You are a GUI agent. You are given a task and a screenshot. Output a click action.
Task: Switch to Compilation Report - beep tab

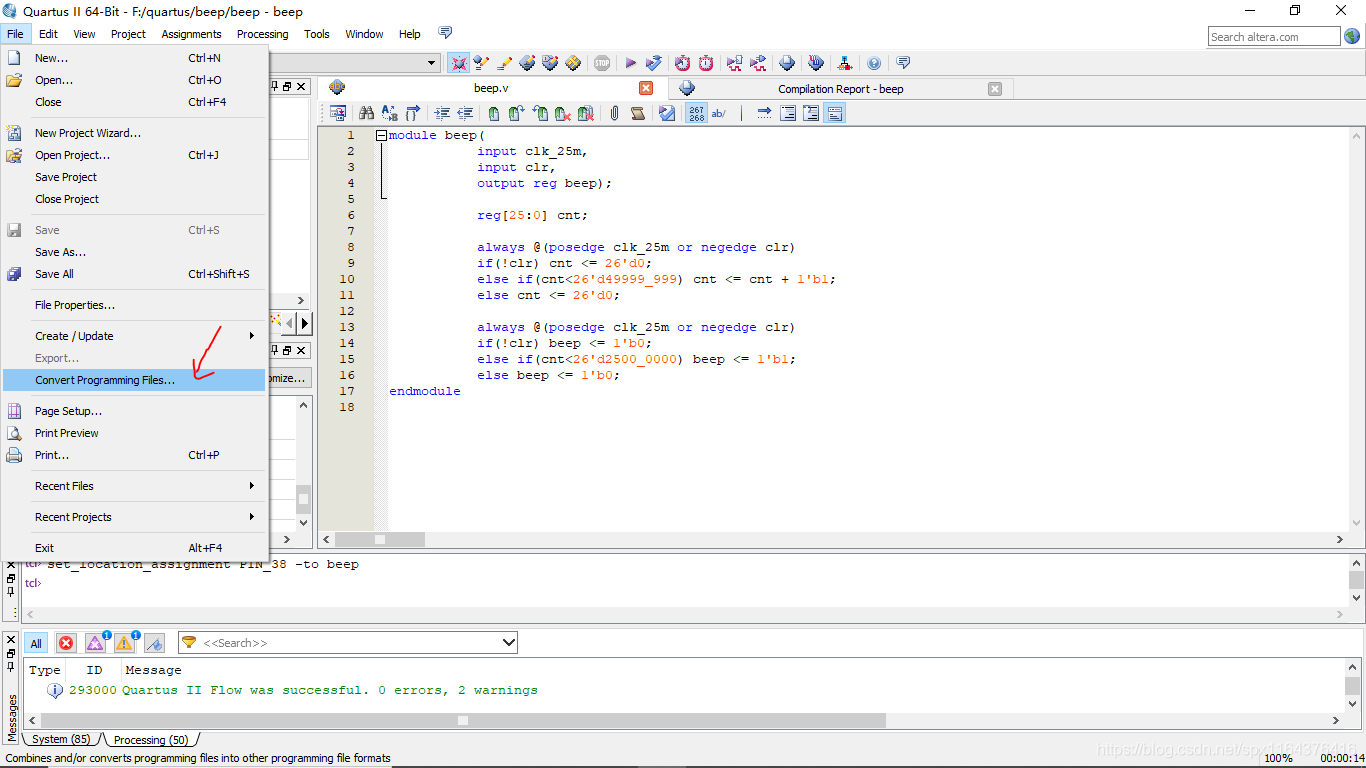(840, 89)
